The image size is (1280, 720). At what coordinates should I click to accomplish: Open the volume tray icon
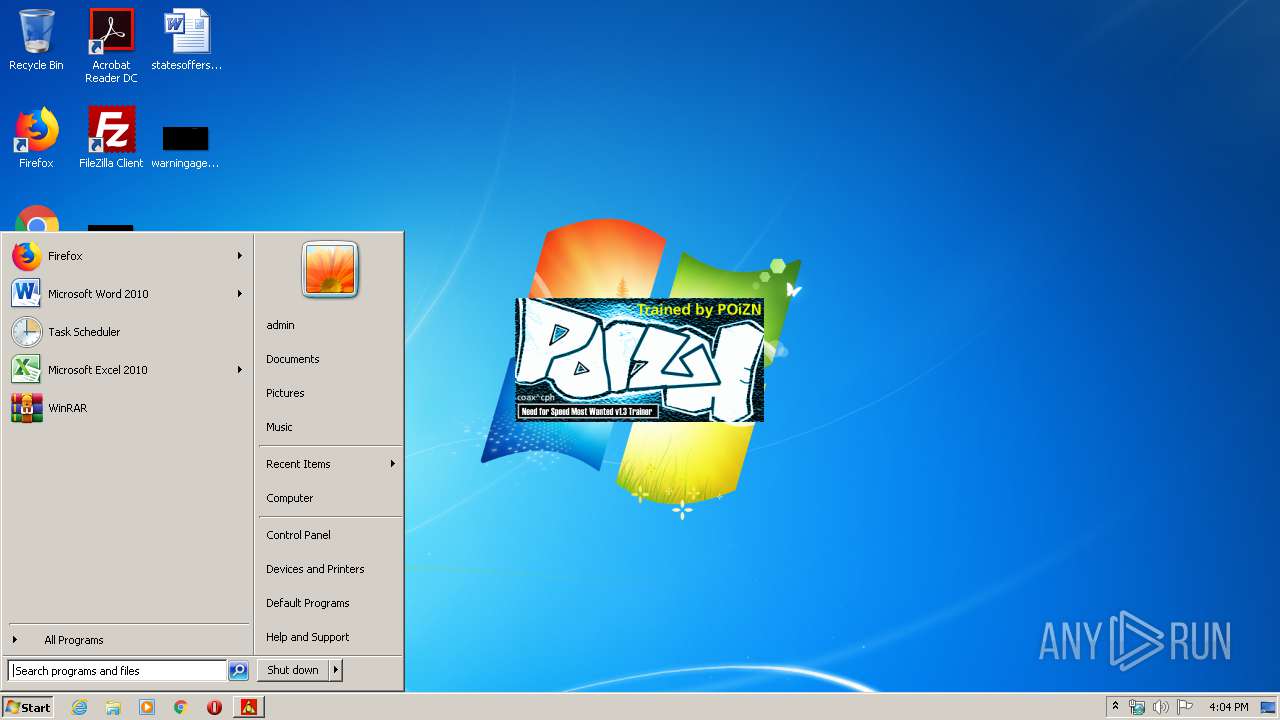point(1161,707)
